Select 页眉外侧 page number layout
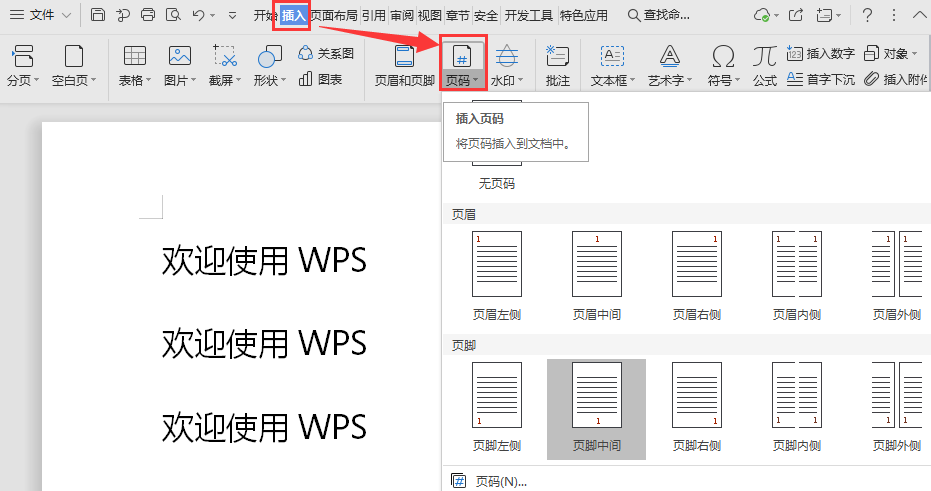Viewport: 931px width, 491px height. pos(897,276)
